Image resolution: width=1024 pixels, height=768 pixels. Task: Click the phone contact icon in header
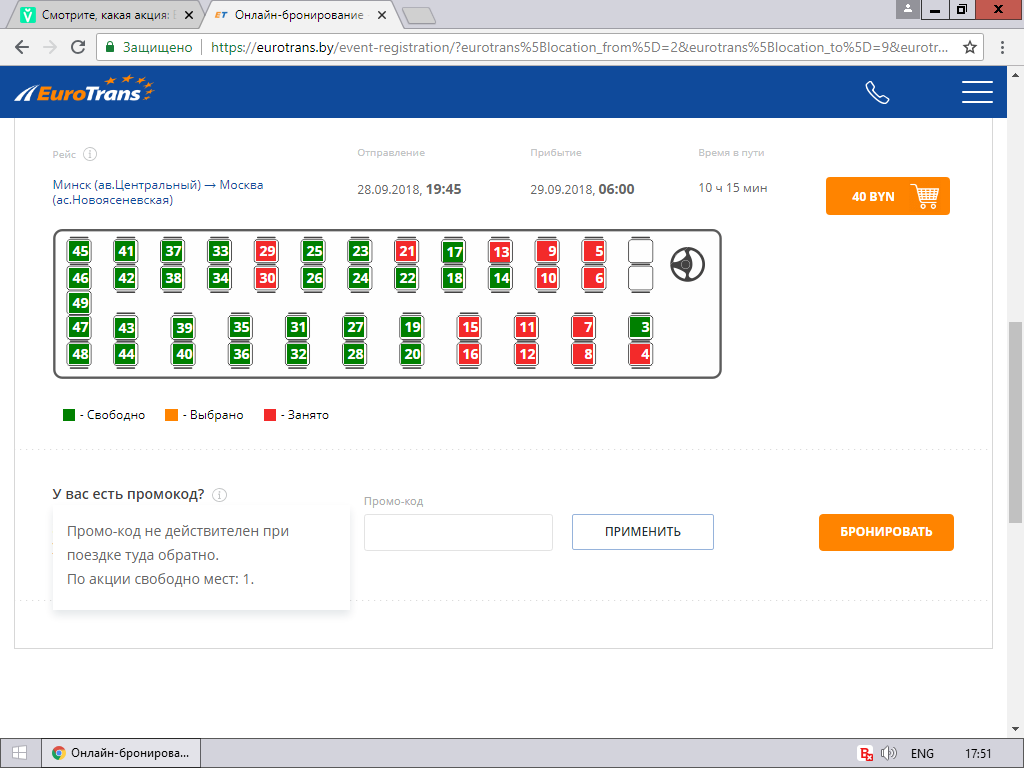pyautogui.click(x=877, y=93)
